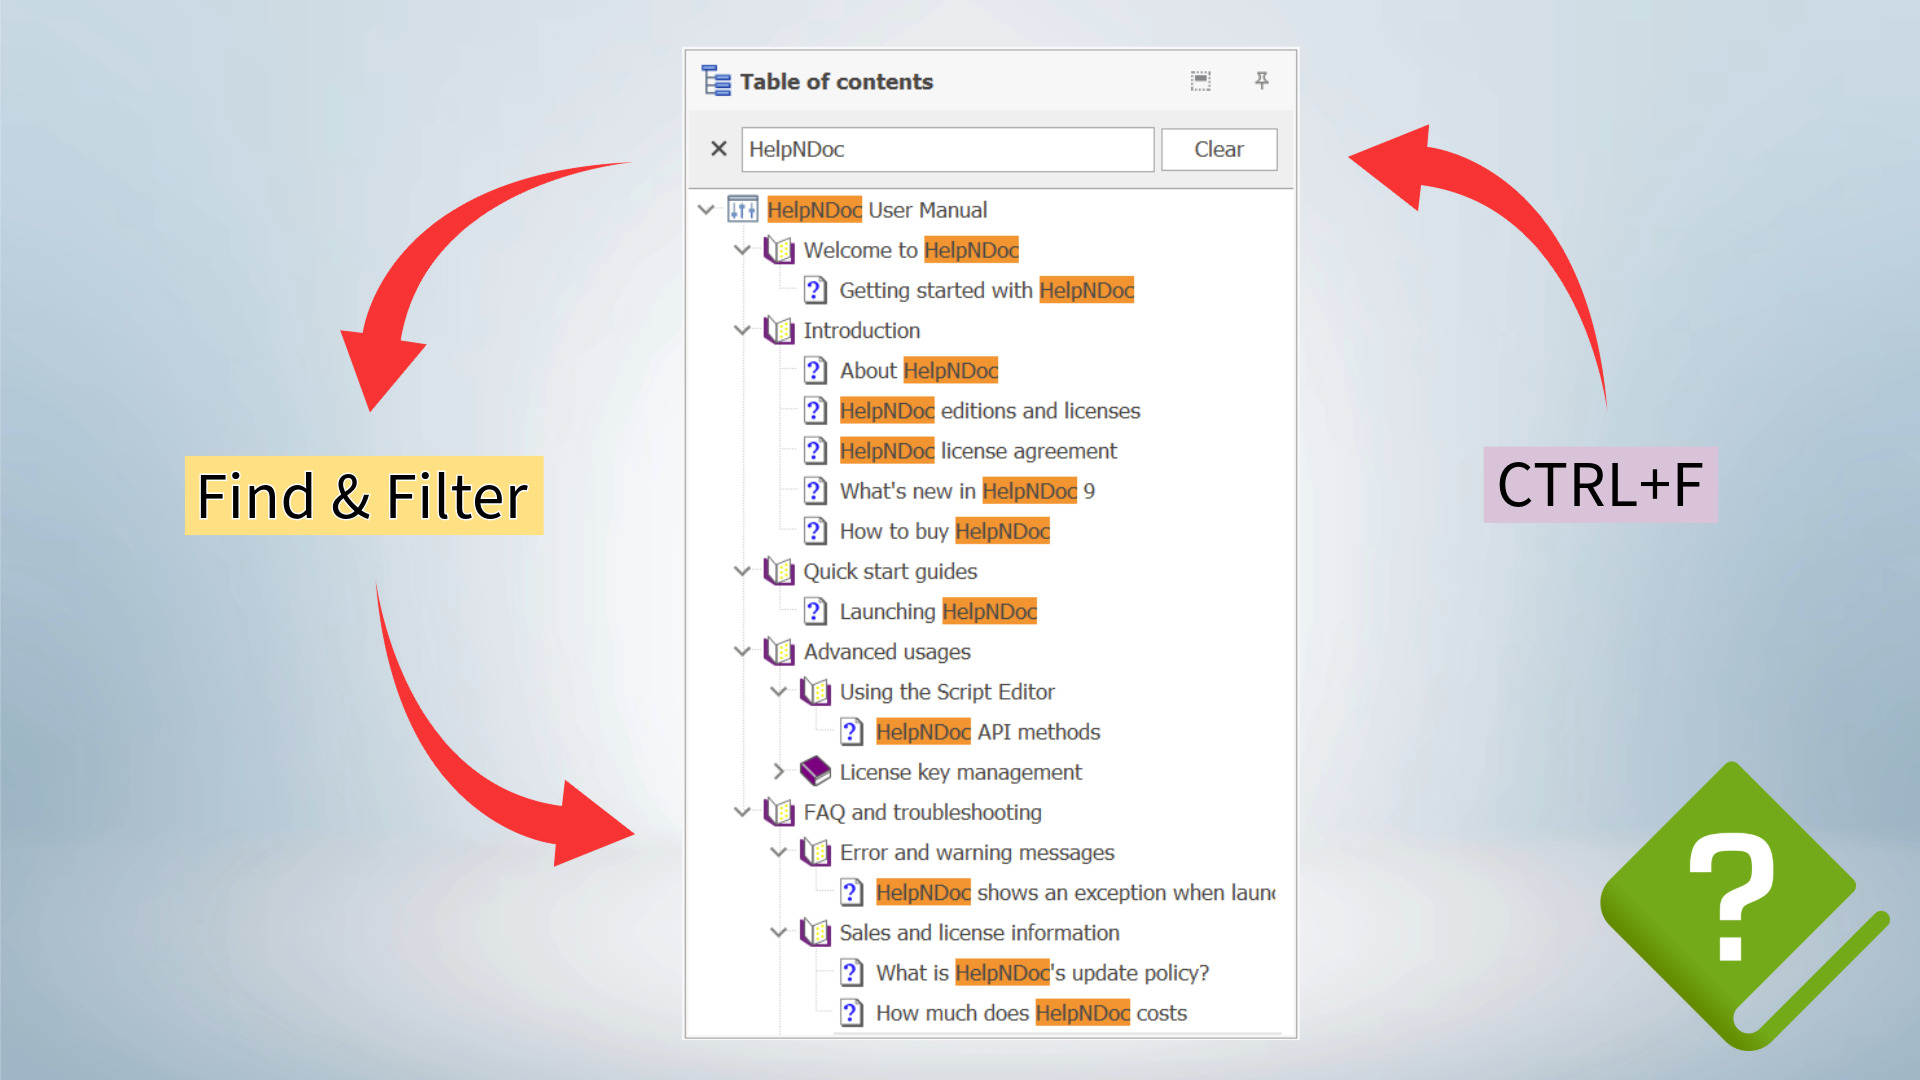Select the About HelpNDoc topic

pos(918,371)
